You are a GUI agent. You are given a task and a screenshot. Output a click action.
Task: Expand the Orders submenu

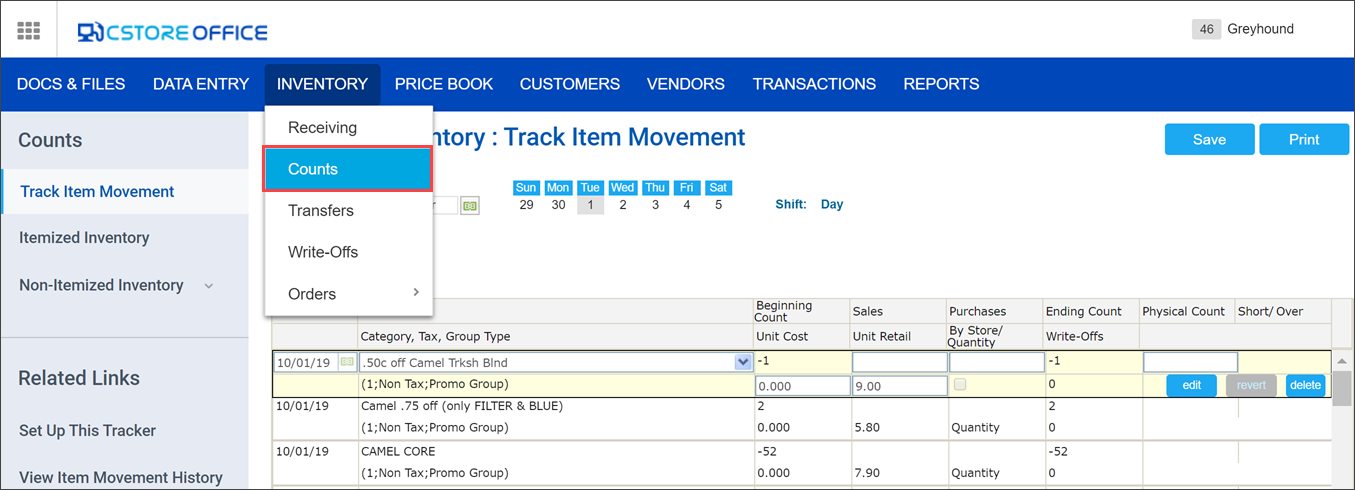click(416, 293)
